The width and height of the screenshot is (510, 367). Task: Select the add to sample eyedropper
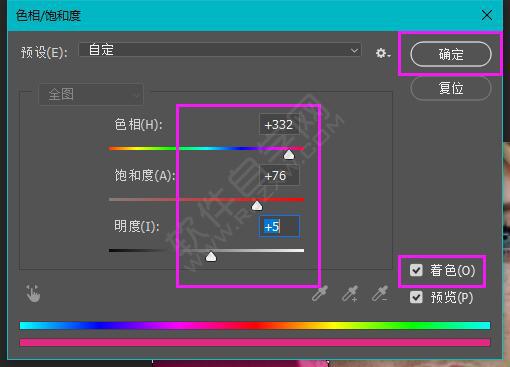(x=350, y=294)
